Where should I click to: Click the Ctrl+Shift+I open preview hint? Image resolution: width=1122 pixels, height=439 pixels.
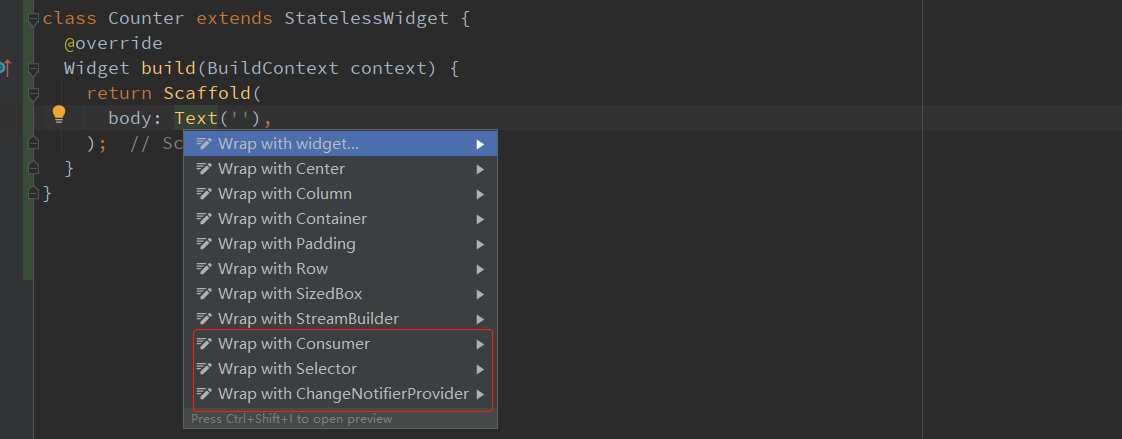coord(292,419)
